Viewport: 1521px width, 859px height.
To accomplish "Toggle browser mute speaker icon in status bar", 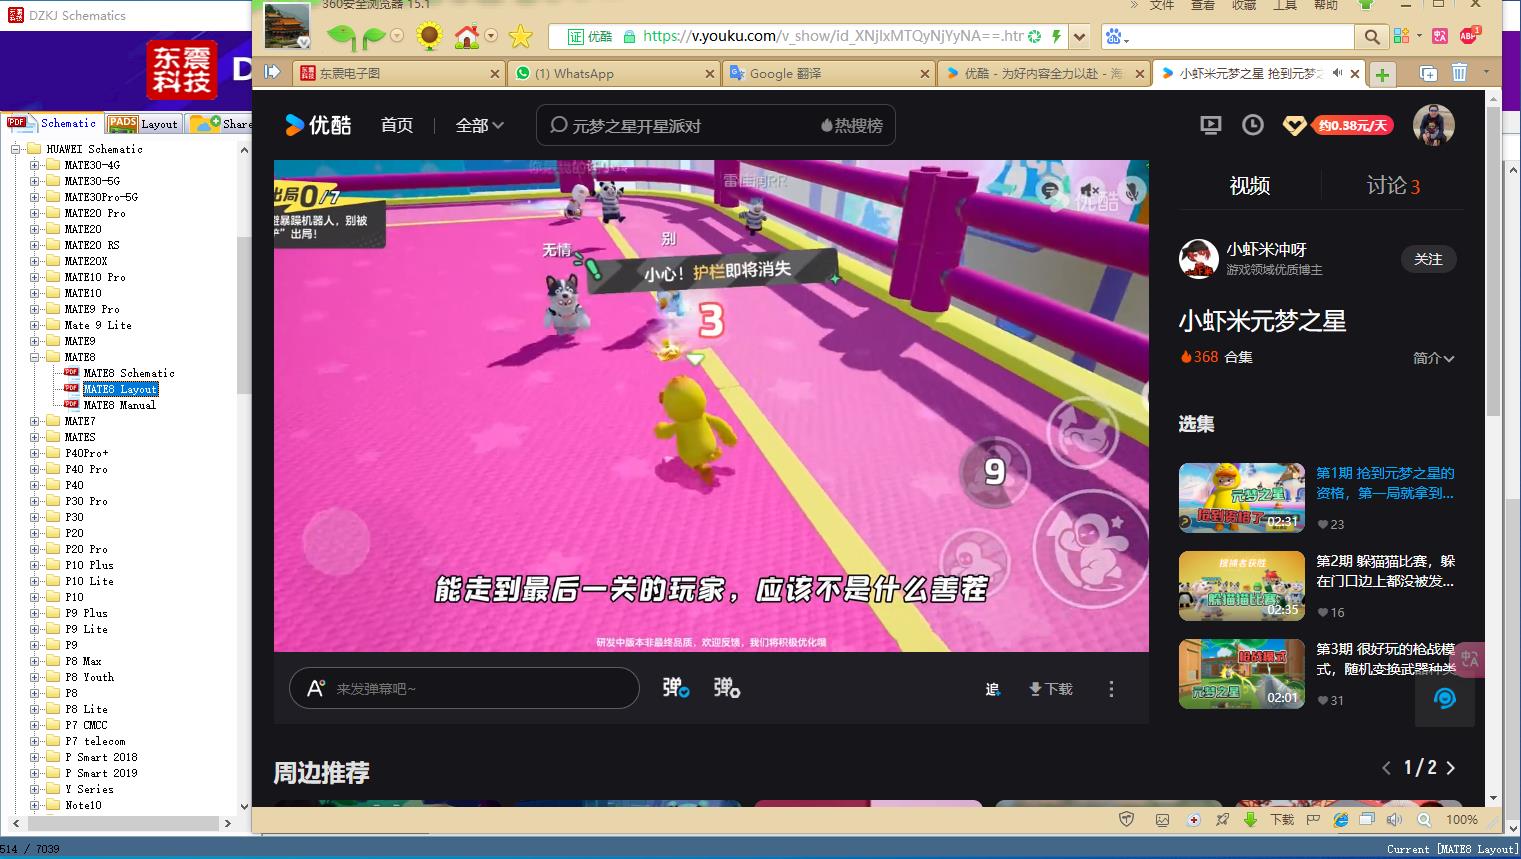I will (1394, 819).
